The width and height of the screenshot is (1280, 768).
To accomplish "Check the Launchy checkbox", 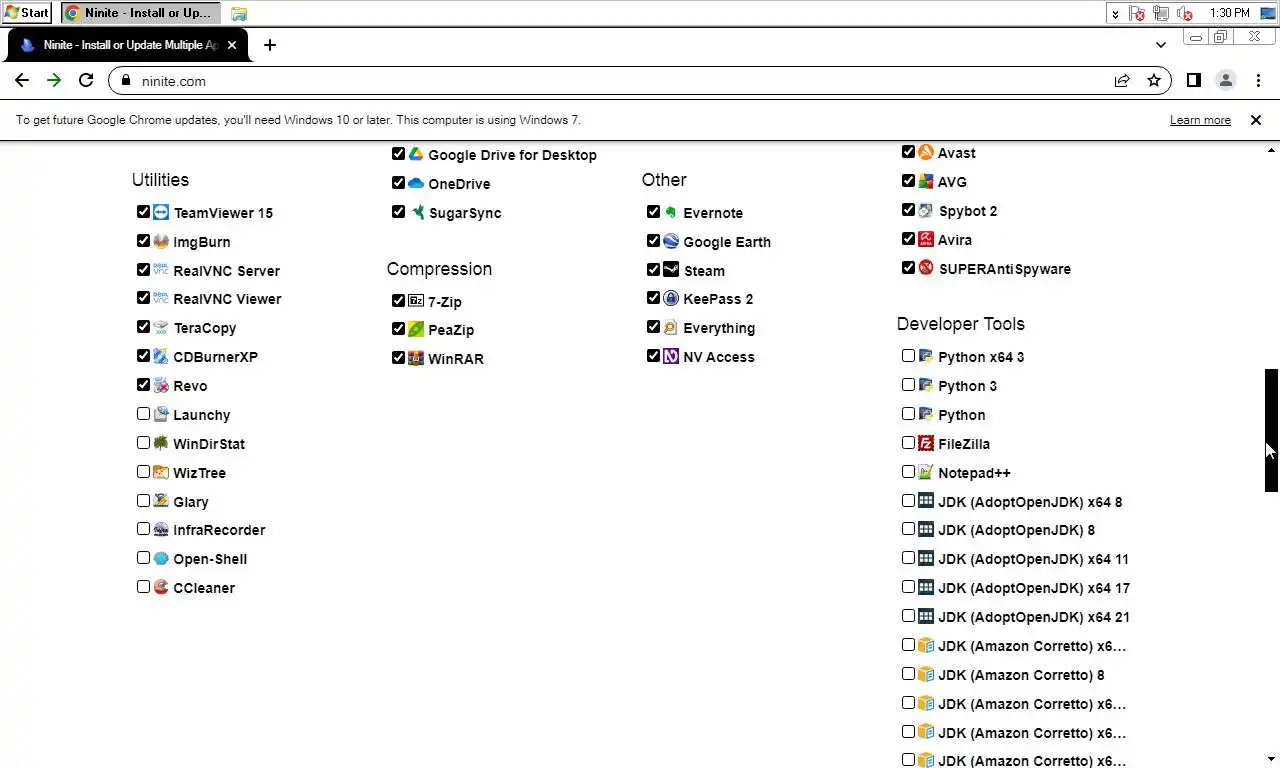I will coord(143,413).
